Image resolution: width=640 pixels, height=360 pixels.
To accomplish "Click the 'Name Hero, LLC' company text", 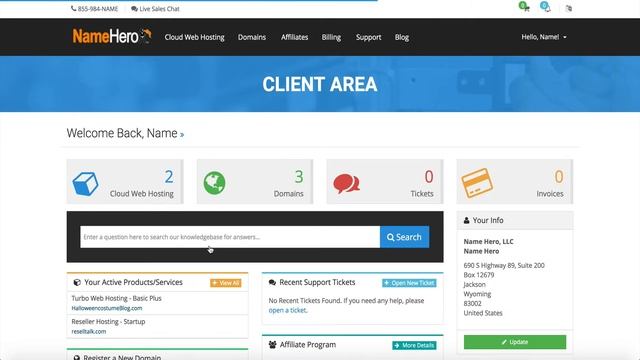I will 489,242.
